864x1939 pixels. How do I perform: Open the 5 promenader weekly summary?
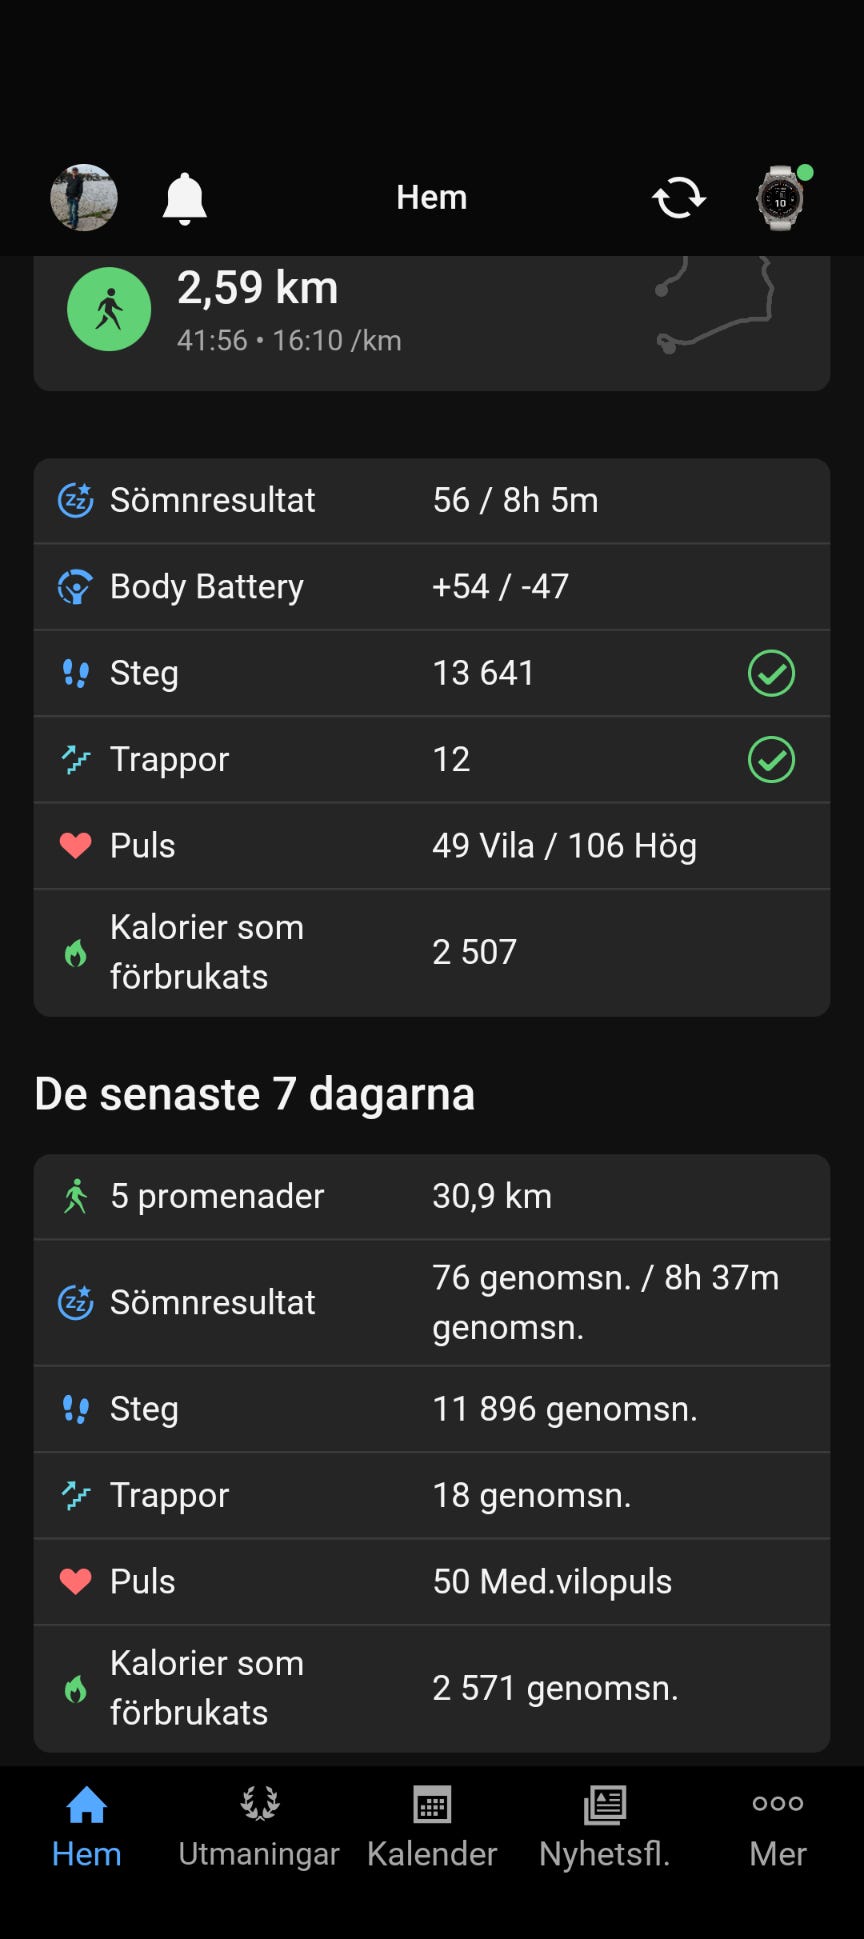click(432, 1197)
